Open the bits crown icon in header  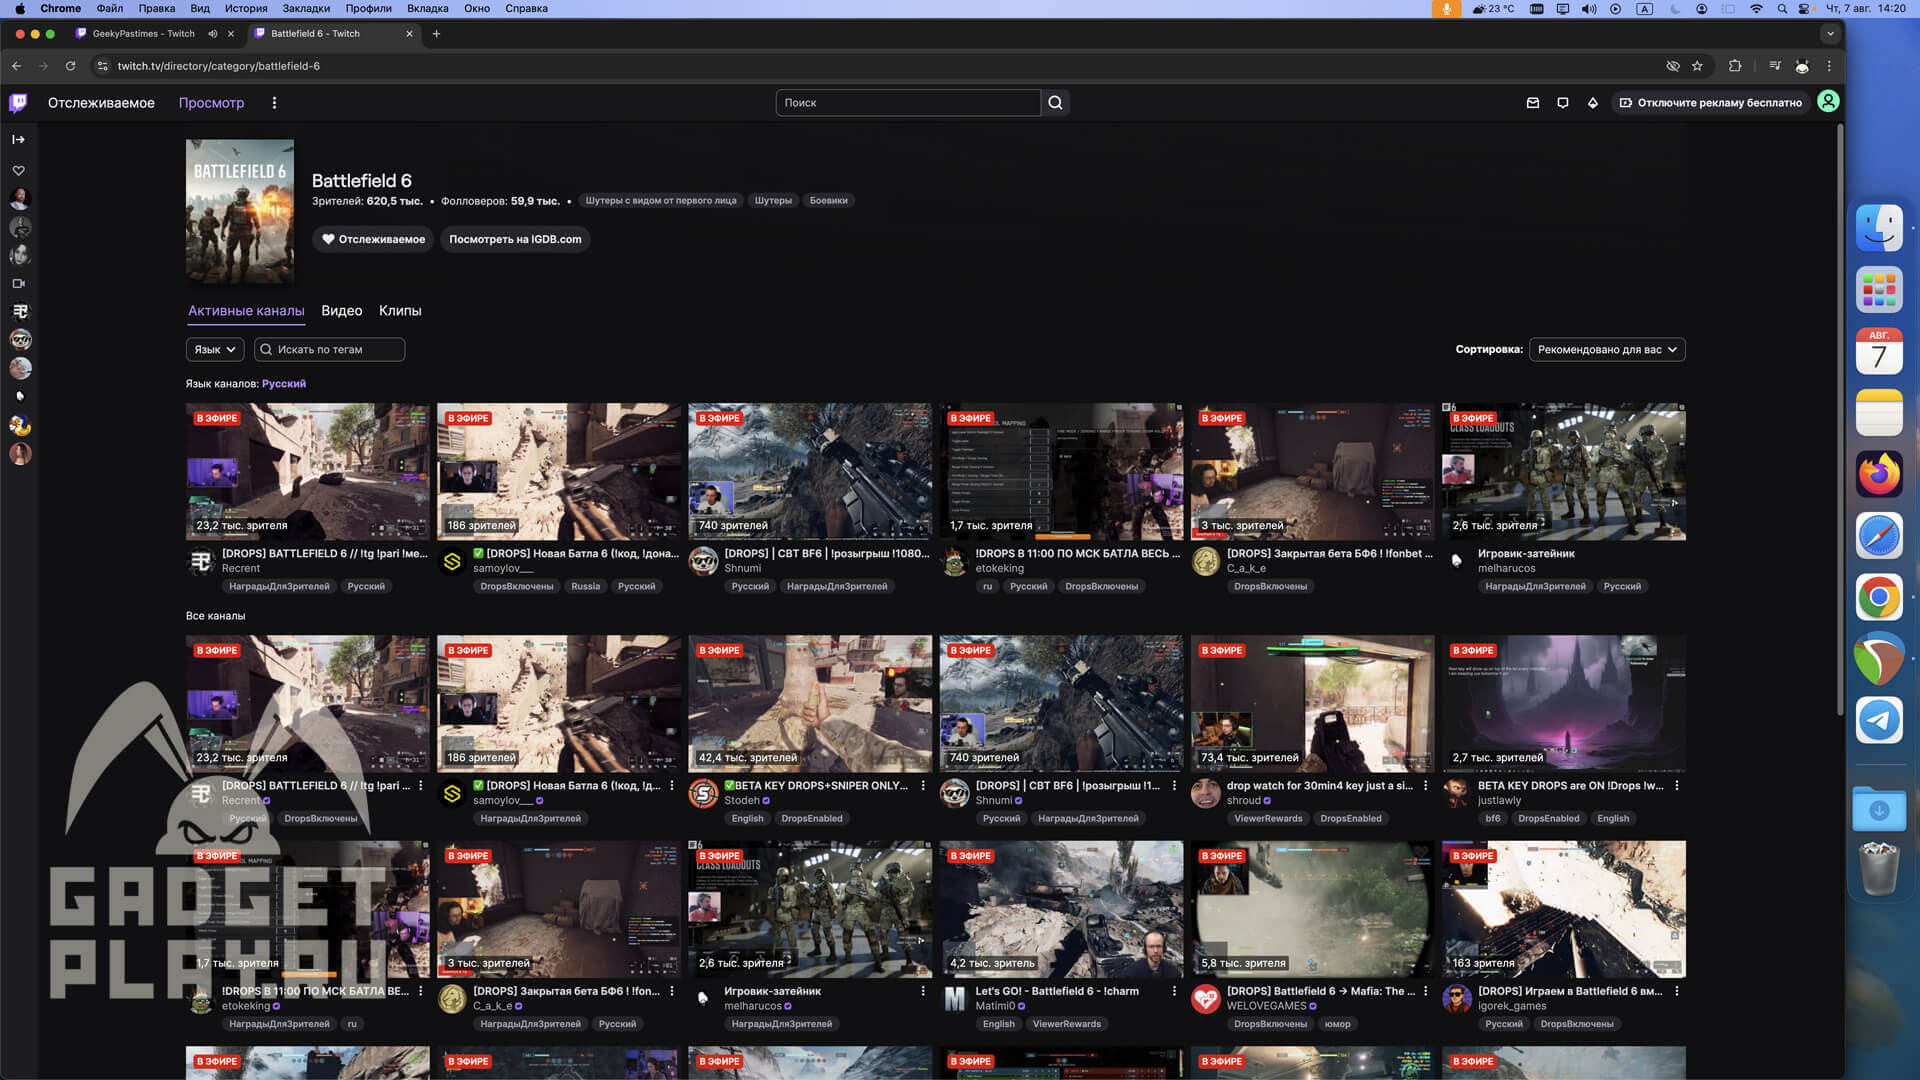tap(1592, 102)
